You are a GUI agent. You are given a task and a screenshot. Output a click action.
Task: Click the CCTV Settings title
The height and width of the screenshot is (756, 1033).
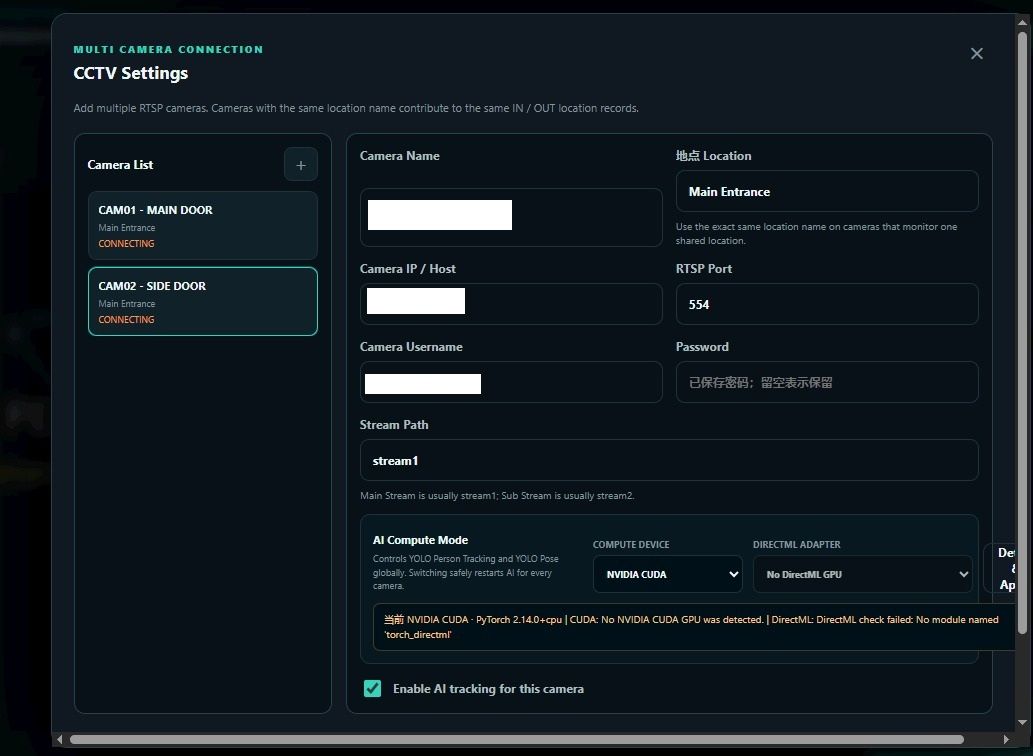[x=130, y=73]
